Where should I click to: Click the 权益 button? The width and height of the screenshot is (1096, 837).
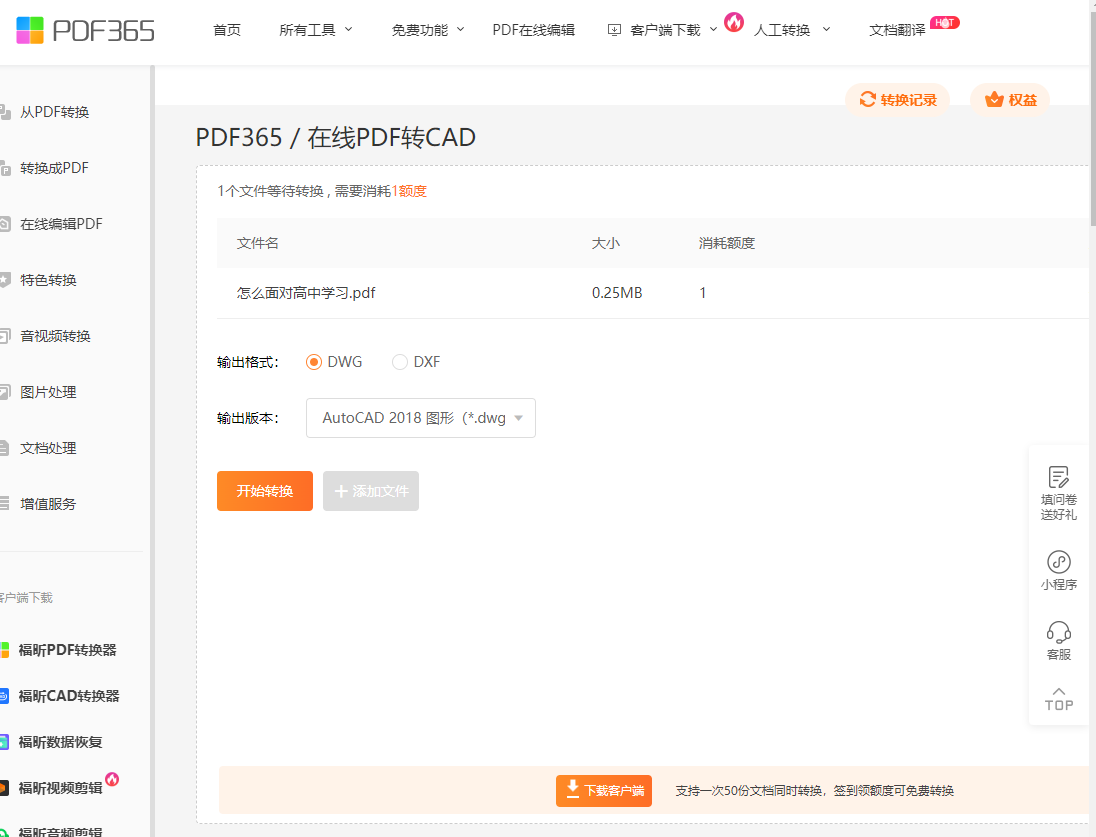[x=1010, y=100]
